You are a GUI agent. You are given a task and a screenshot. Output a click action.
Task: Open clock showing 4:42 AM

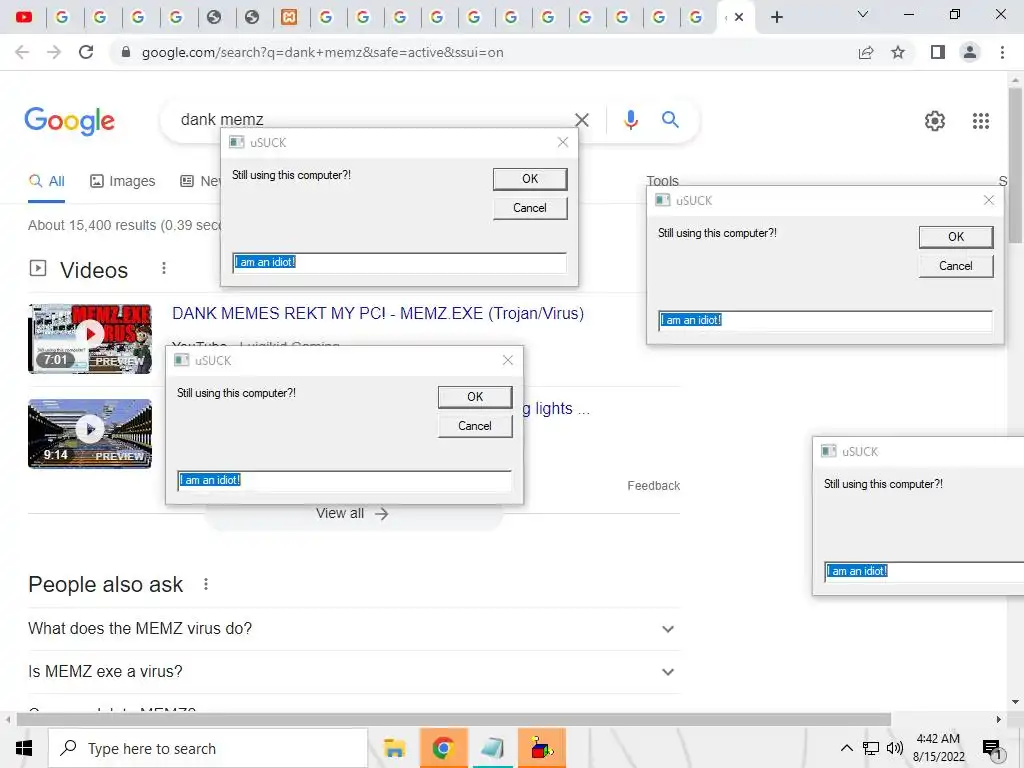click(x=938, y=748)
